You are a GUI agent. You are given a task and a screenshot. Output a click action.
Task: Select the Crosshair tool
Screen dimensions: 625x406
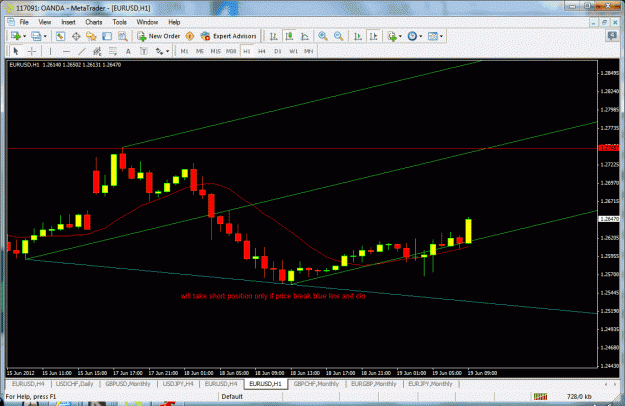(x=32, y=51)
